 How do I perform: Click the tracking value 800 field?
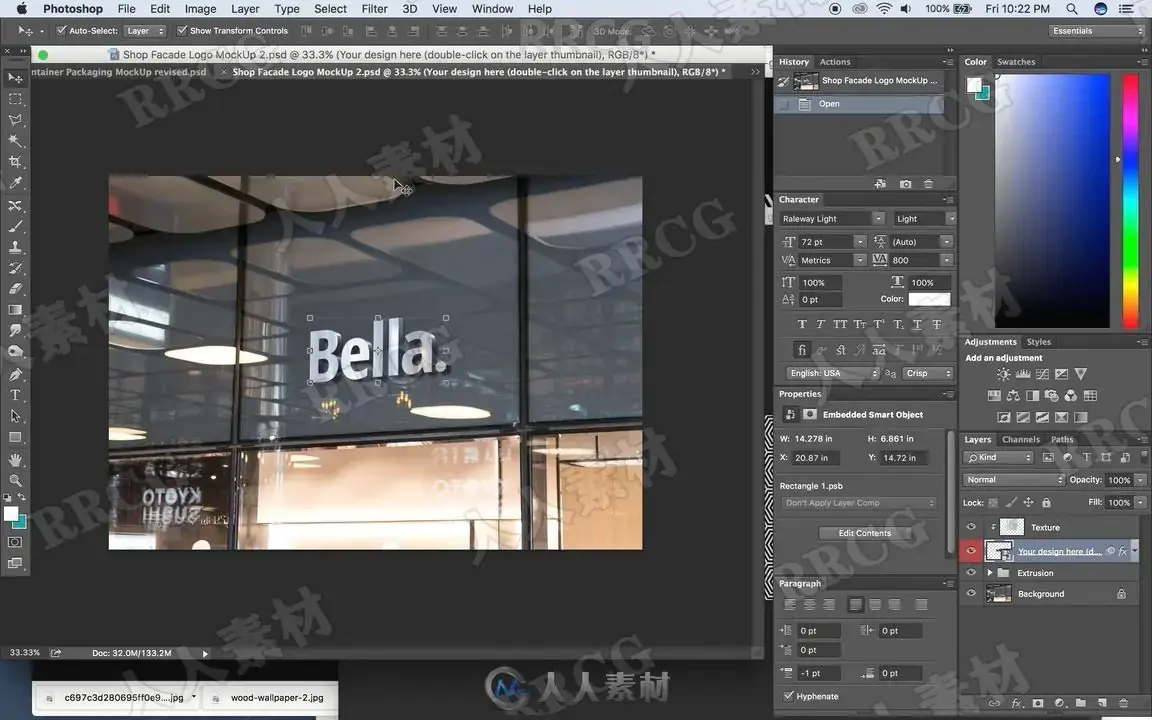[914, 260]
